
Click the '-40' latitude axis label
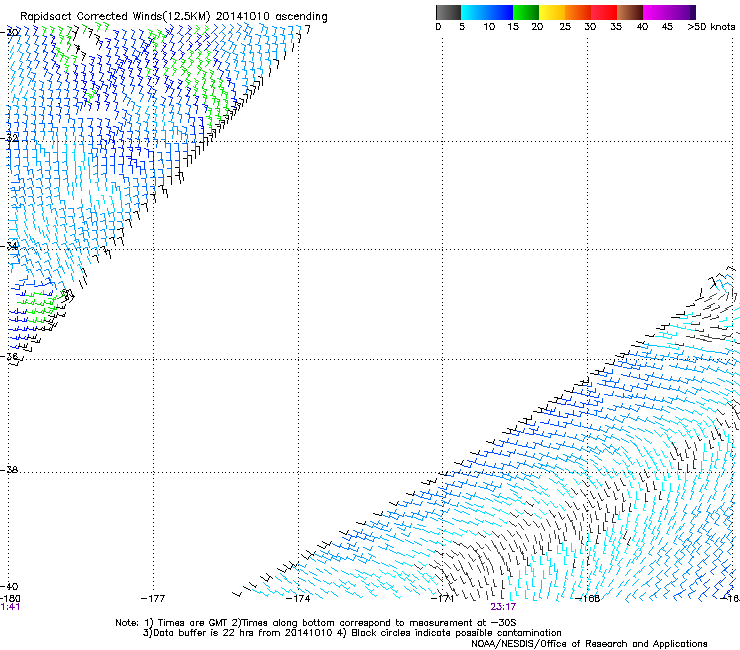click(10, 586)
